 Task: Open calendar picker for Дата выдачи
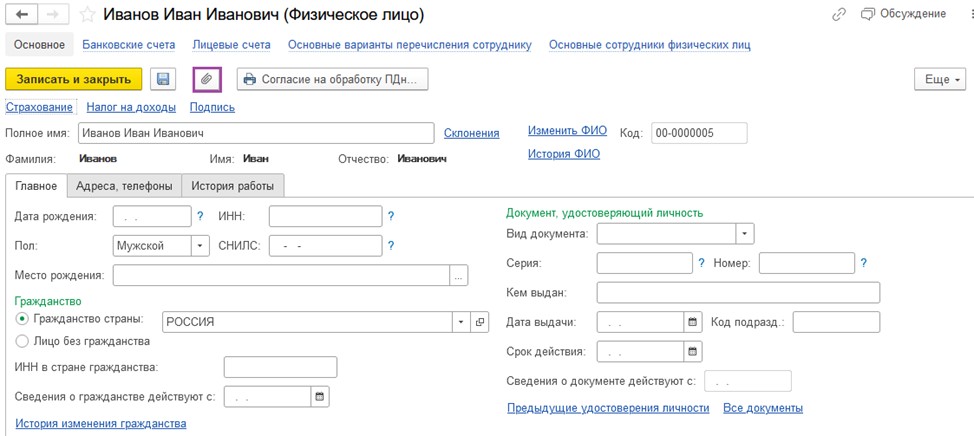tap(693, 322)
